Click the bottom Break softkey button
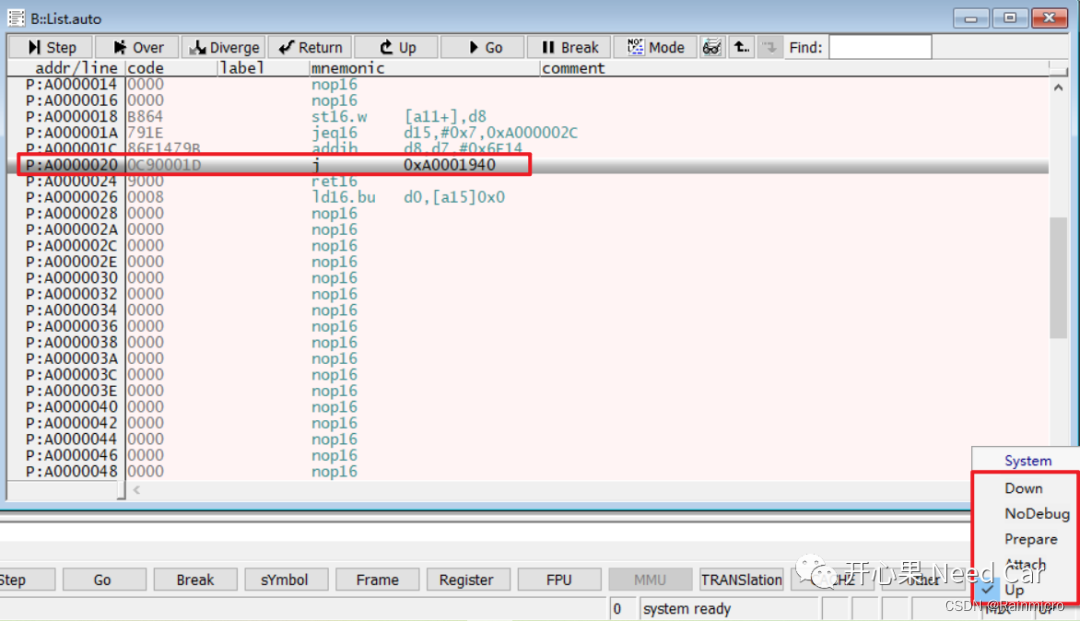Screen dimensions: 1080x621 point(195,580)
